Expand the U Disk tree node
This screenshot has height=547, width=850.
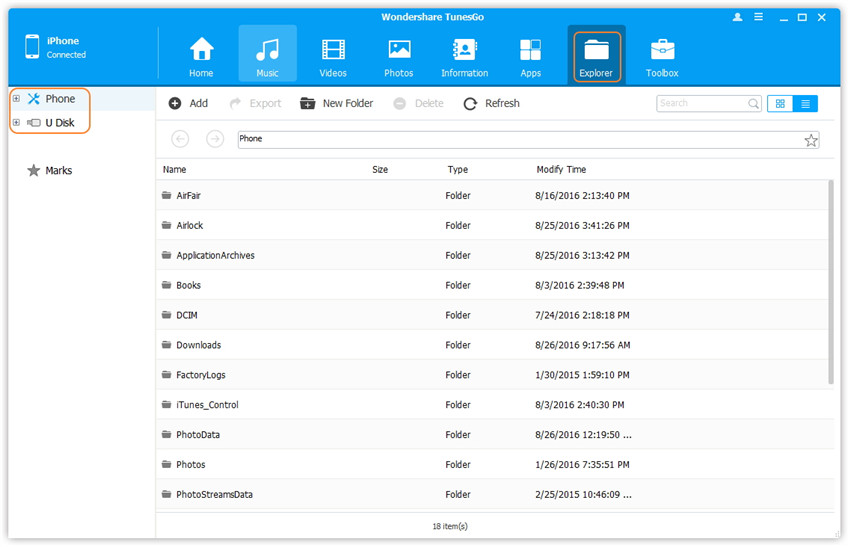(16, 123)
